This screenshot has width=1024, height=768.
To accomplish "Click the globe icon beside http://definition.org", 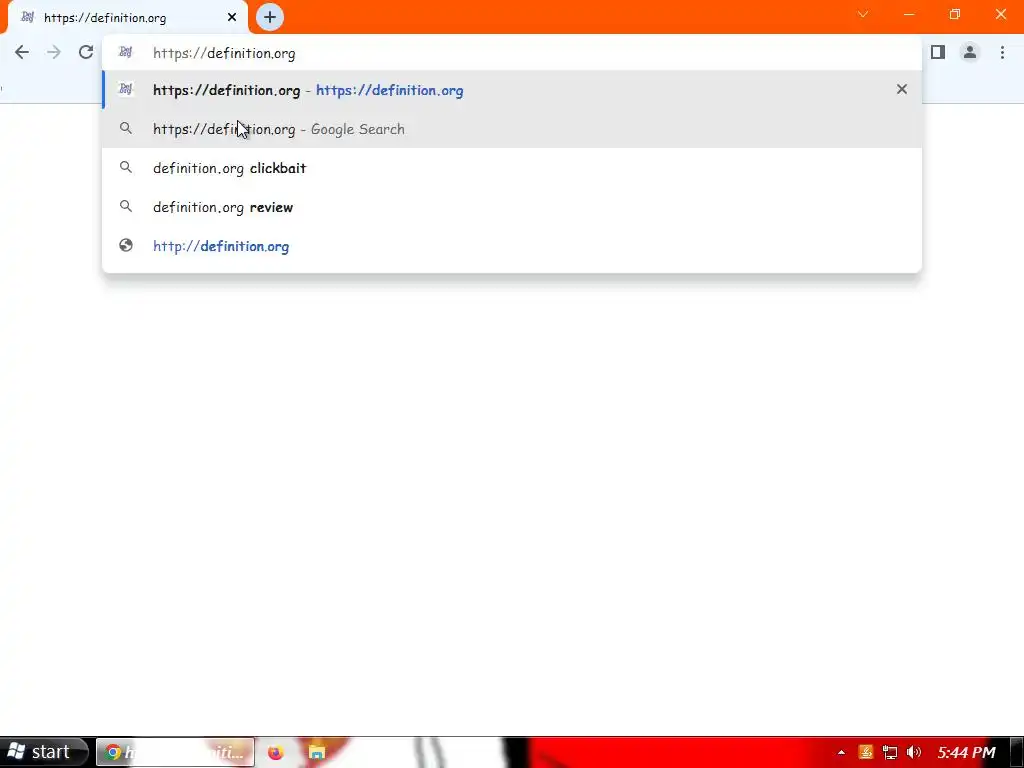I will [x=126, y=246].
